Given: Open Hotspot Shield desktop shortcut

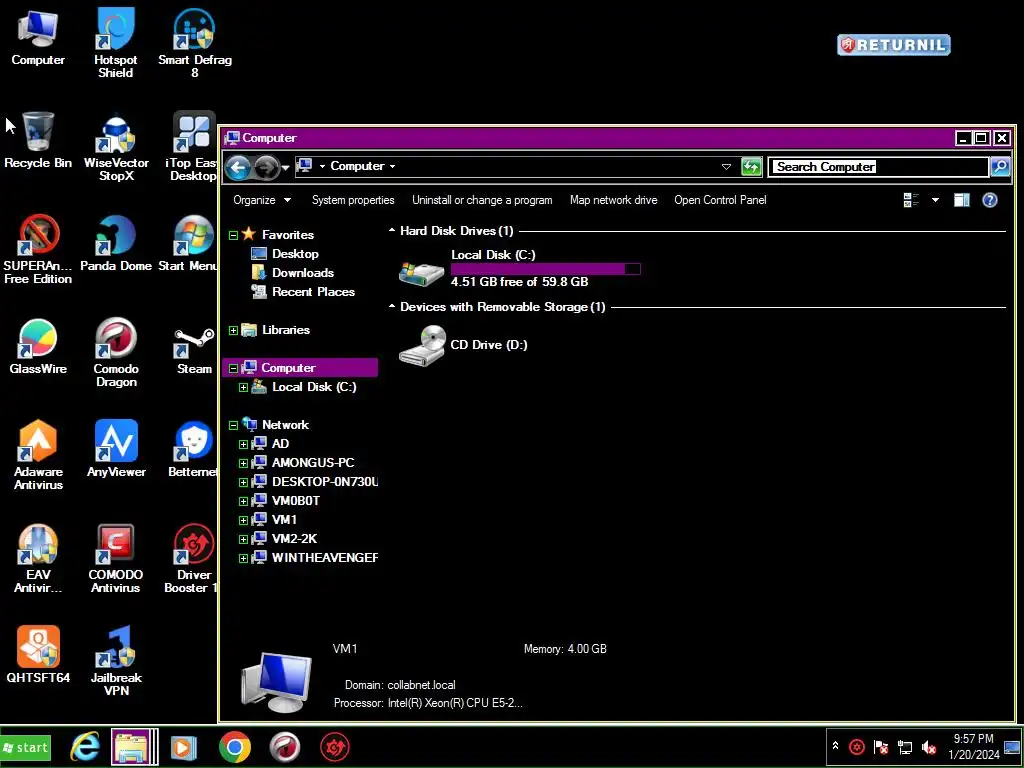Looking at the screenshot, I should coord(116,43).
